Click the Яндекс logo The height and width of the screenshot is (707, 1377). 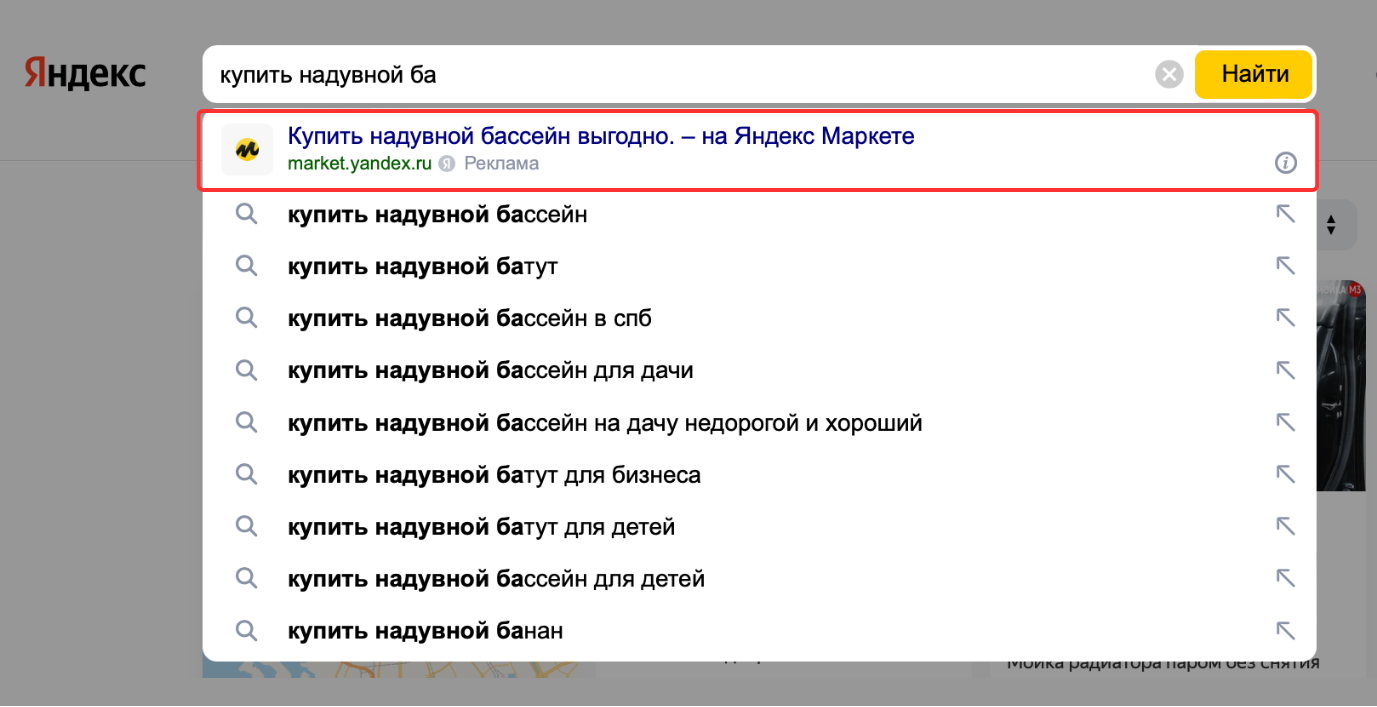84,72
